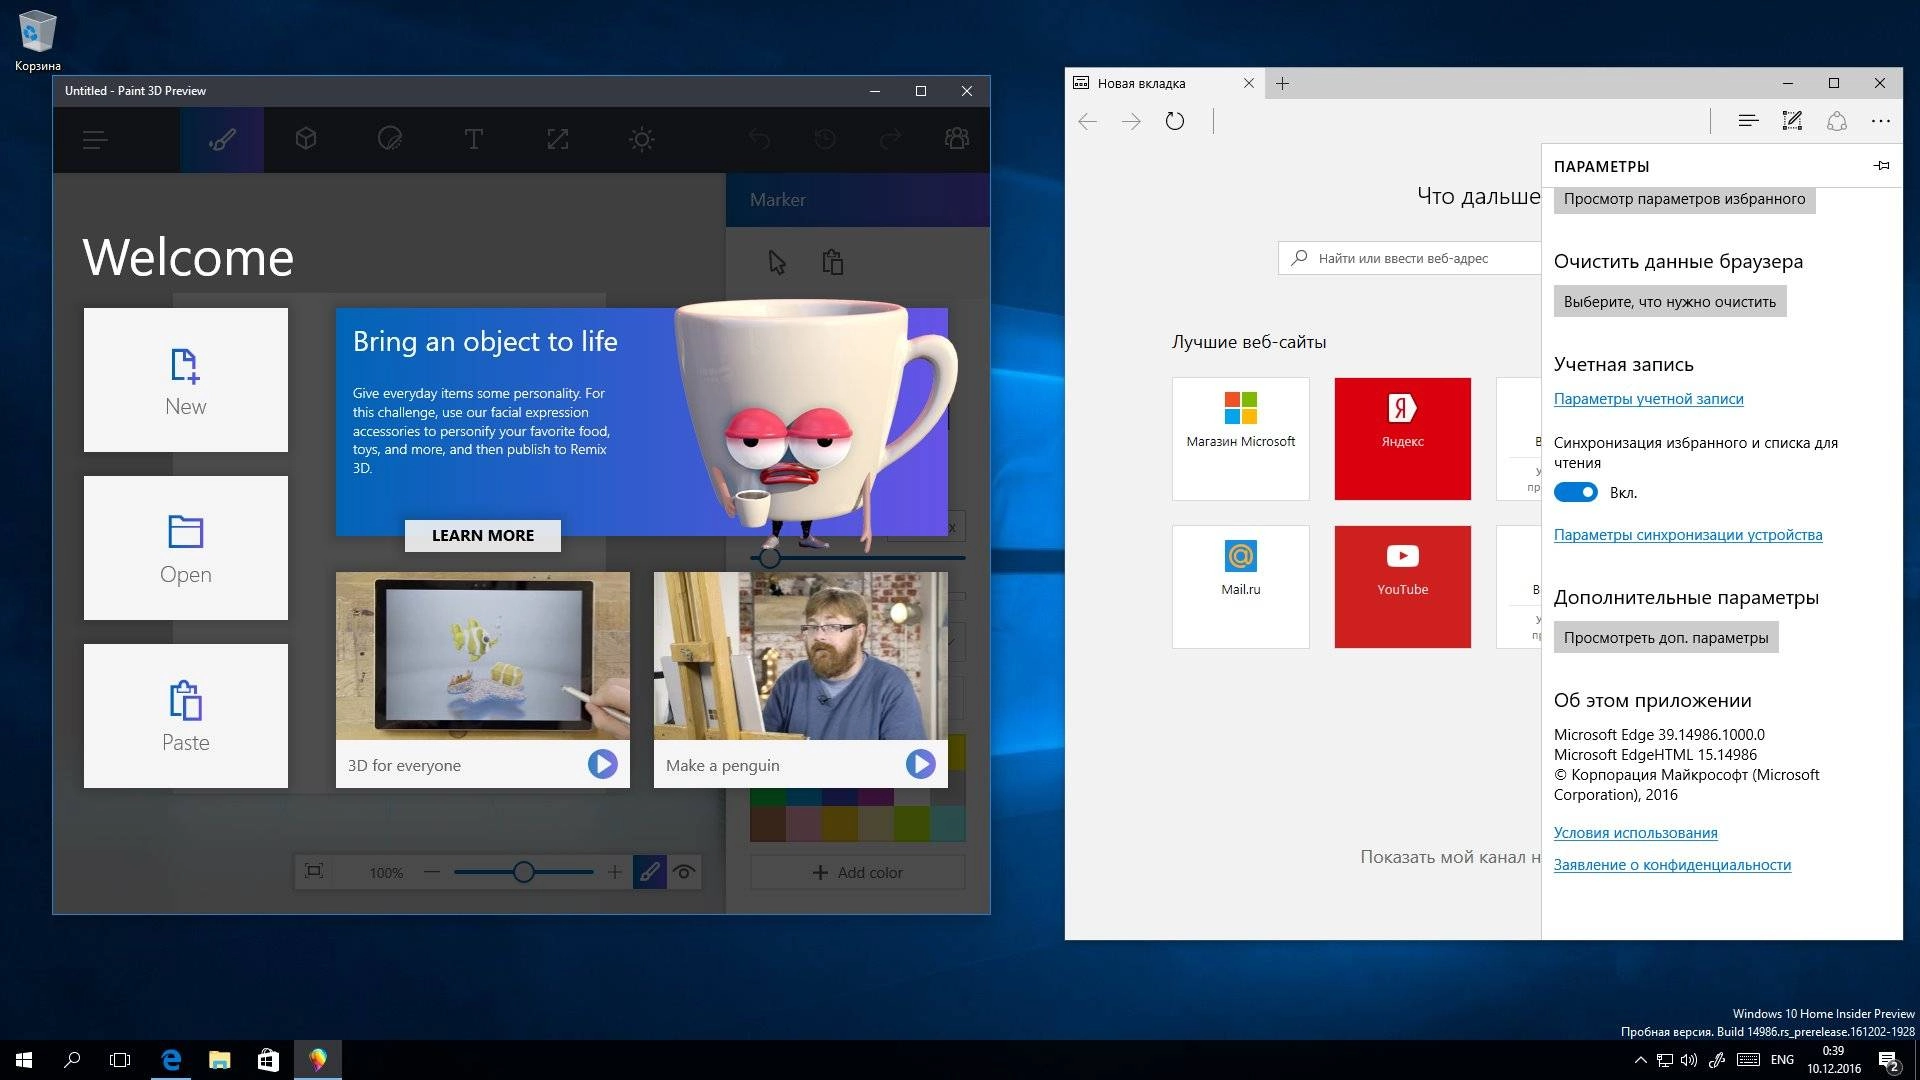Click Выберите, что нужно очистить button
This screenshot has height=1080, width=1920.
click(x=1670, y=301)
